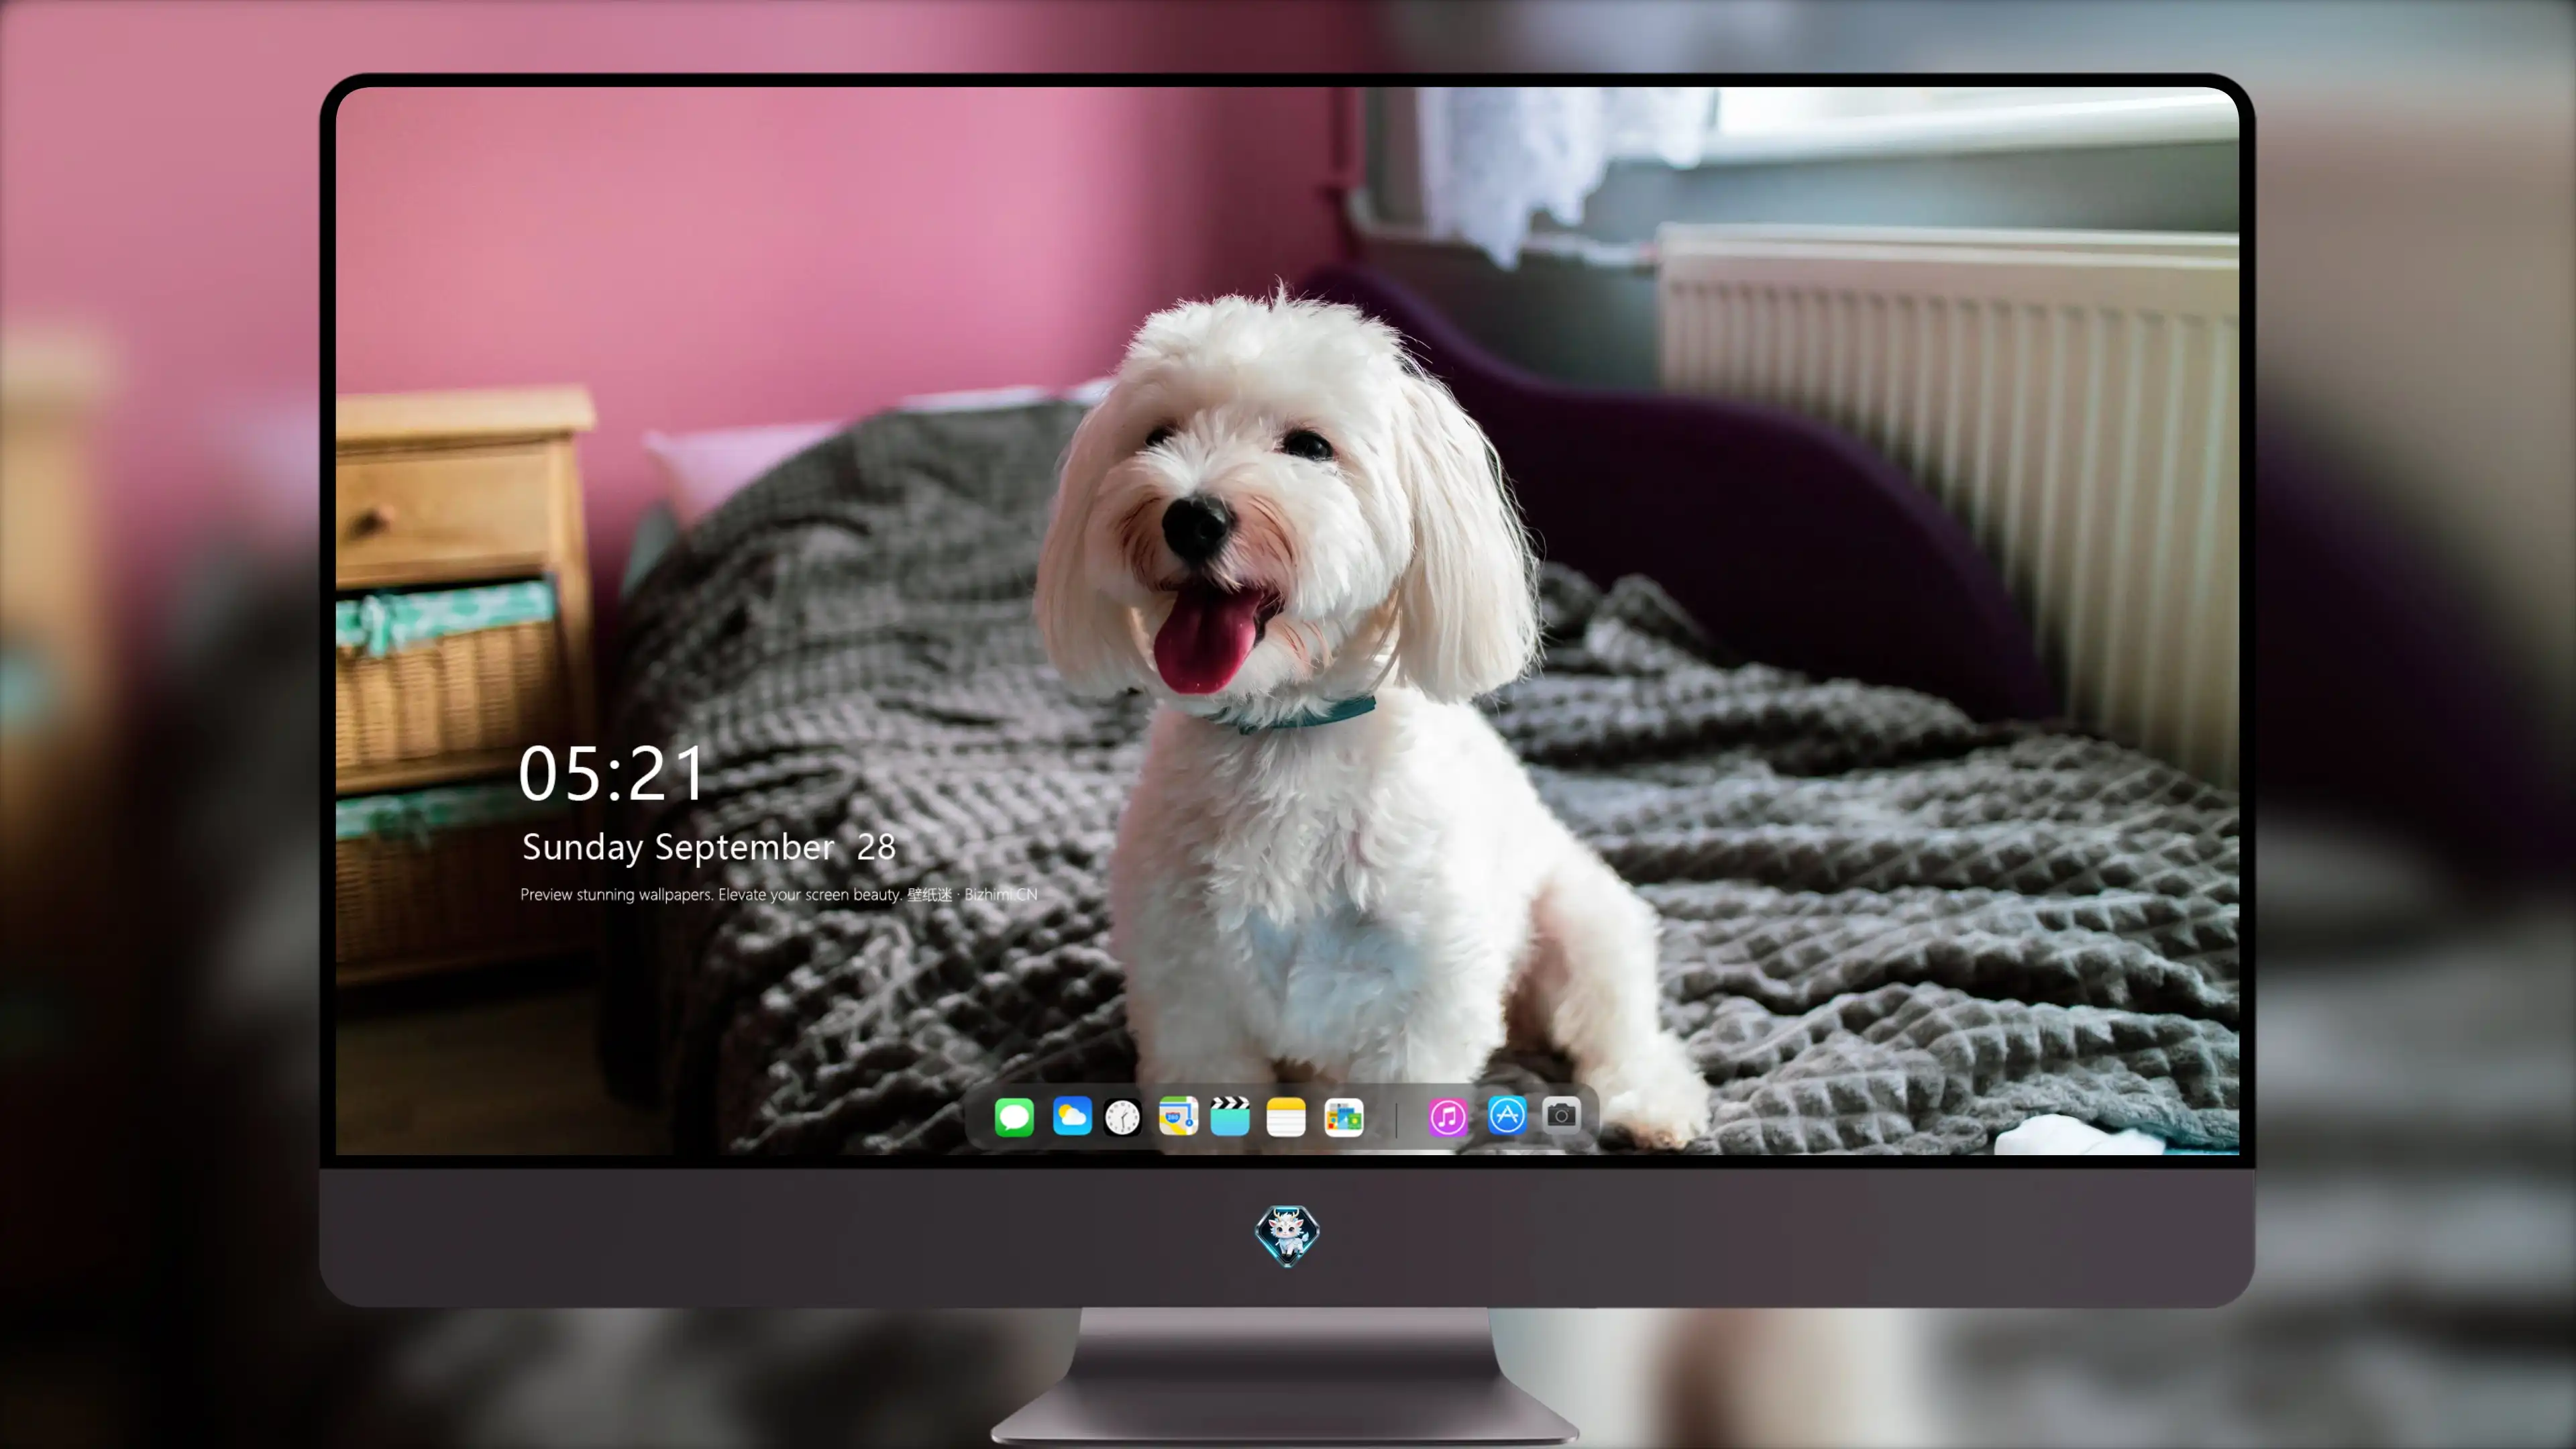2576x1449 pixels.
Task: Launch the pink iTunes Store icon
Action: pos(1448,1117)
